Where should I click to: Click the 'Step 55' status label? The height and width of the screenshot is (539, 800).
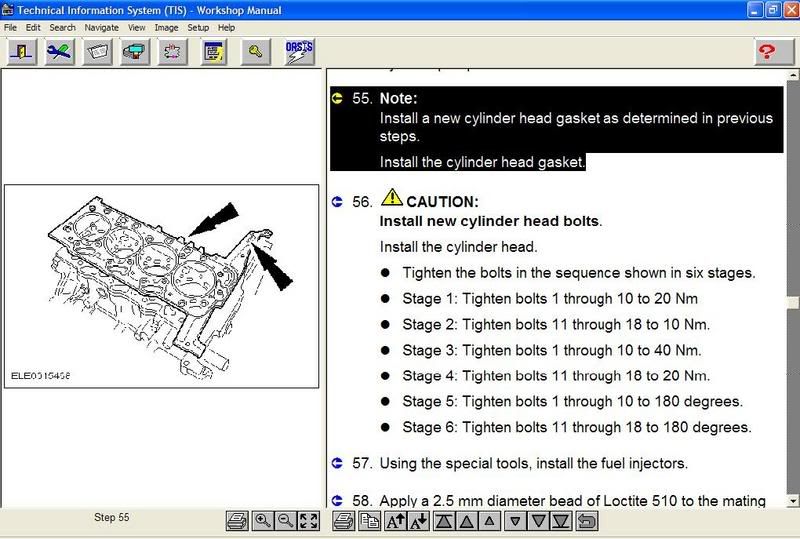(112, 517)
